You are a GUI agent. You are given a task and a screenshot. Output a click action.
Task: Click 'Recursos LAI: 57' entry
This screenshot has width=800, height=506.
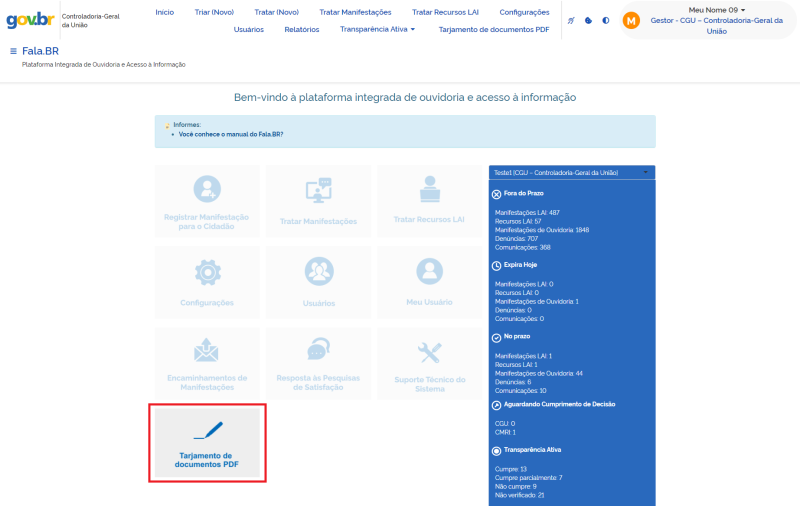(x=518, y=221)
